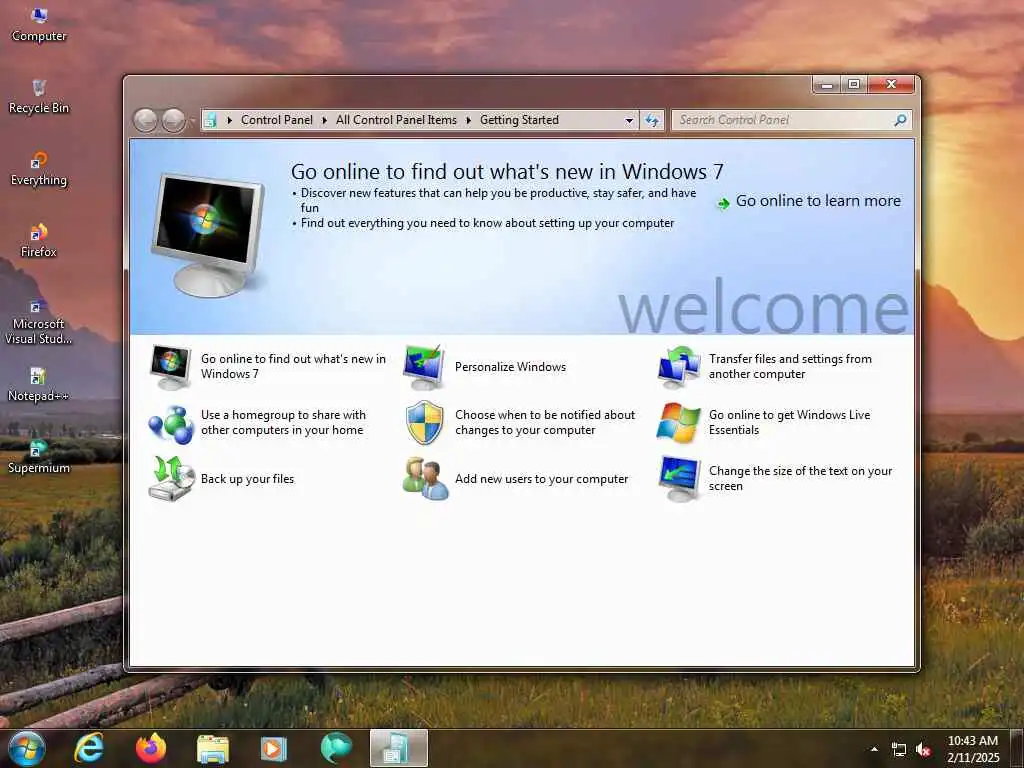Screen dimensions: 1024x768
Task: Select the Everything desktop shortcut
Action: point(39,168)
